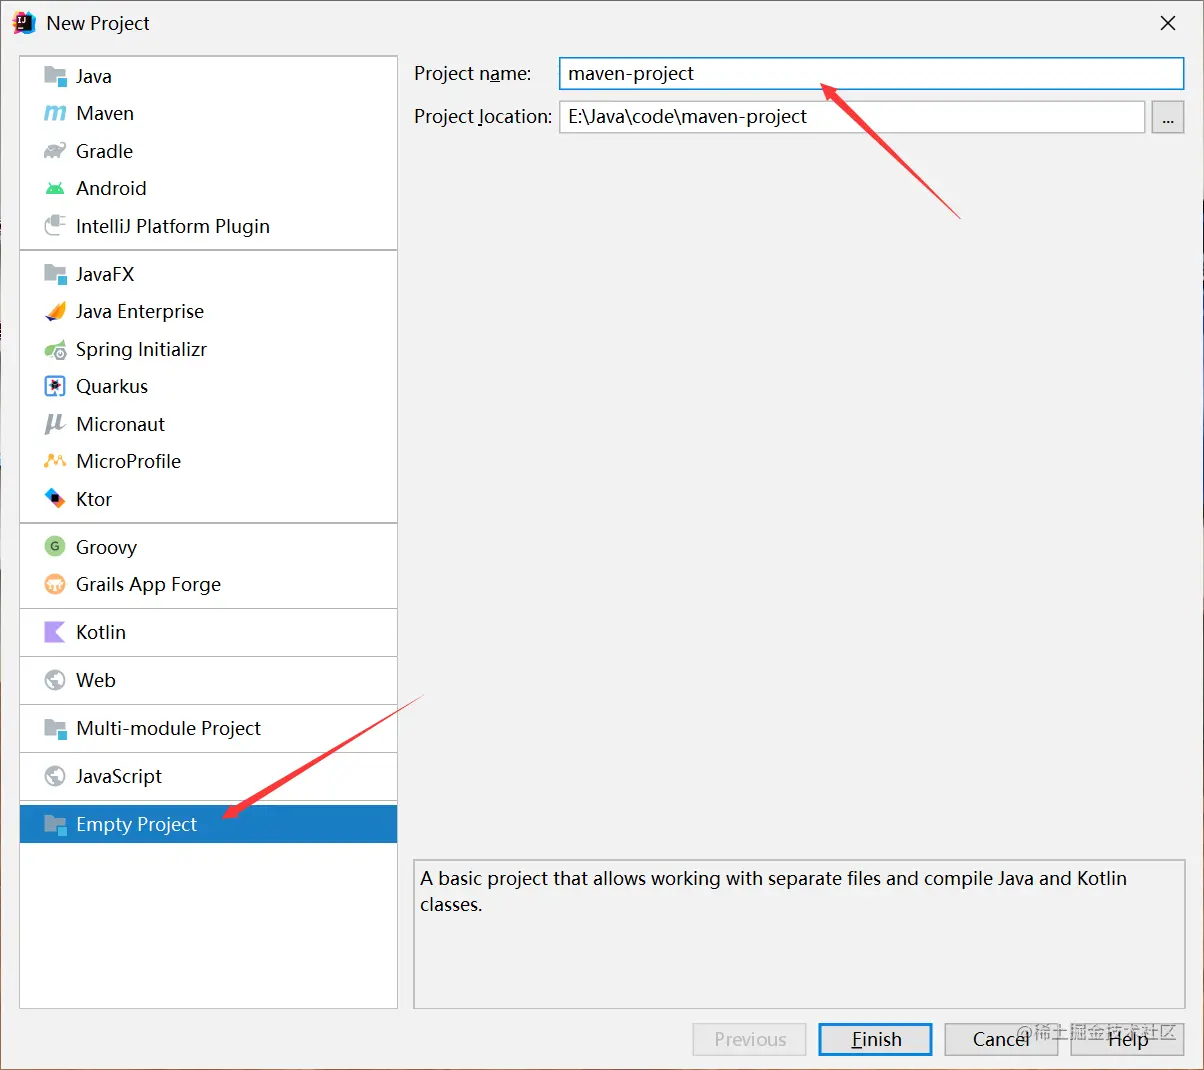Click the Cancel button
Screen dimensions: 1204x1070
(x=1001, y=1039)
